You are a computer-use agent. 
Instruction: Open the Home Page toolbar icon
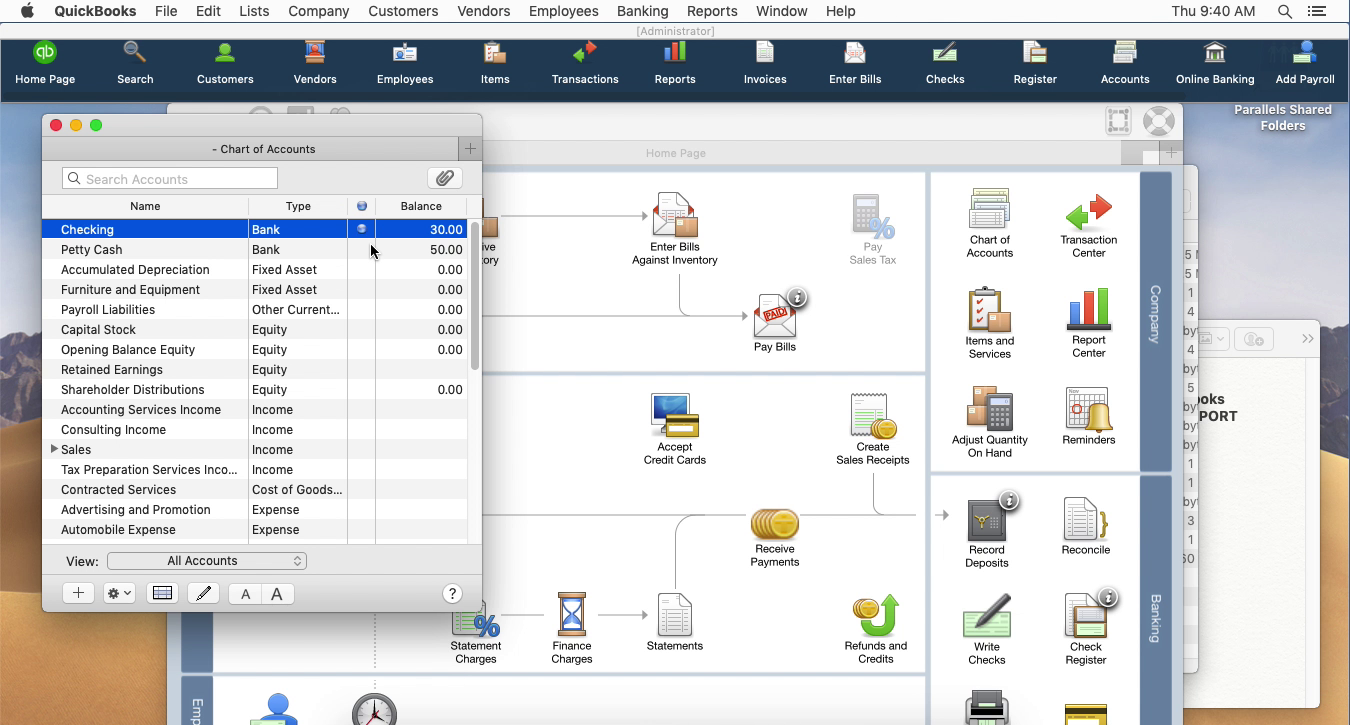[45, 63]
